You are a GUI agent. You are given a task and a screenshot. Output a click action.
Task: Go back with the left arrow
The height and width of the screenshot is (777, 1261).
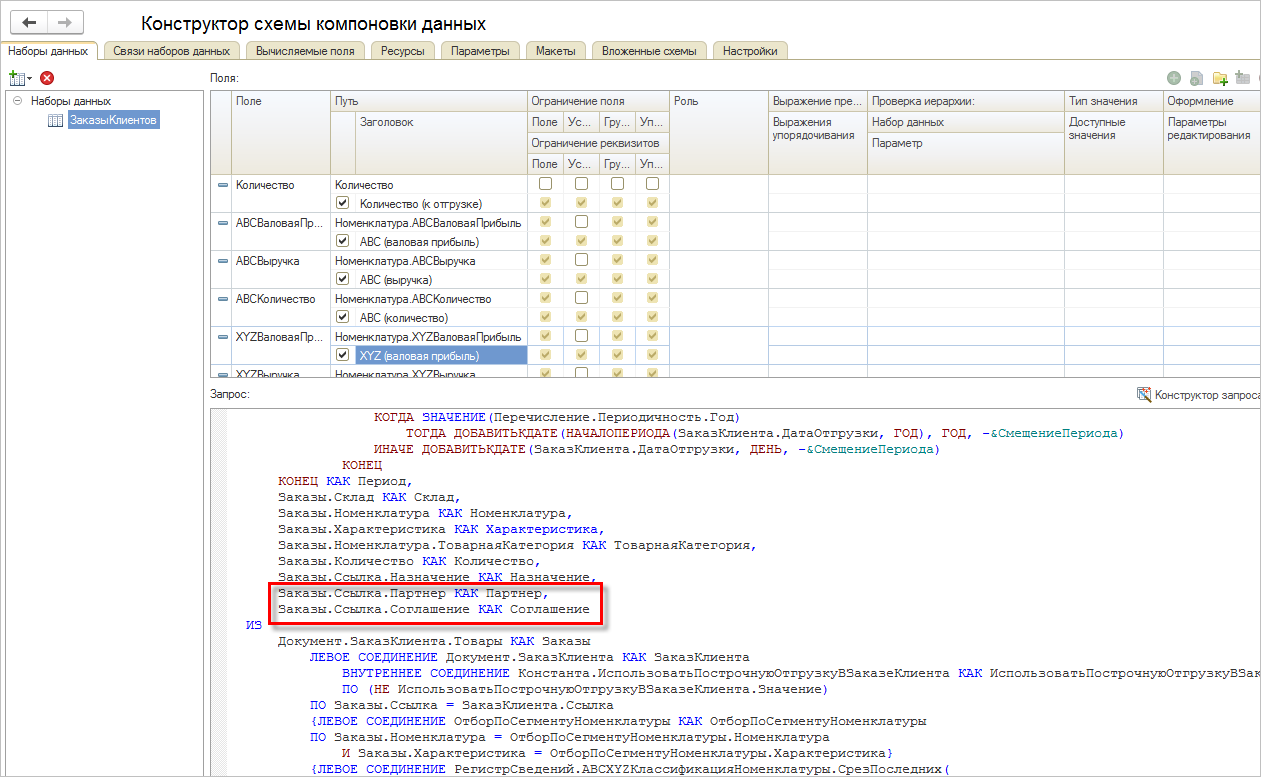coord(30,22)
